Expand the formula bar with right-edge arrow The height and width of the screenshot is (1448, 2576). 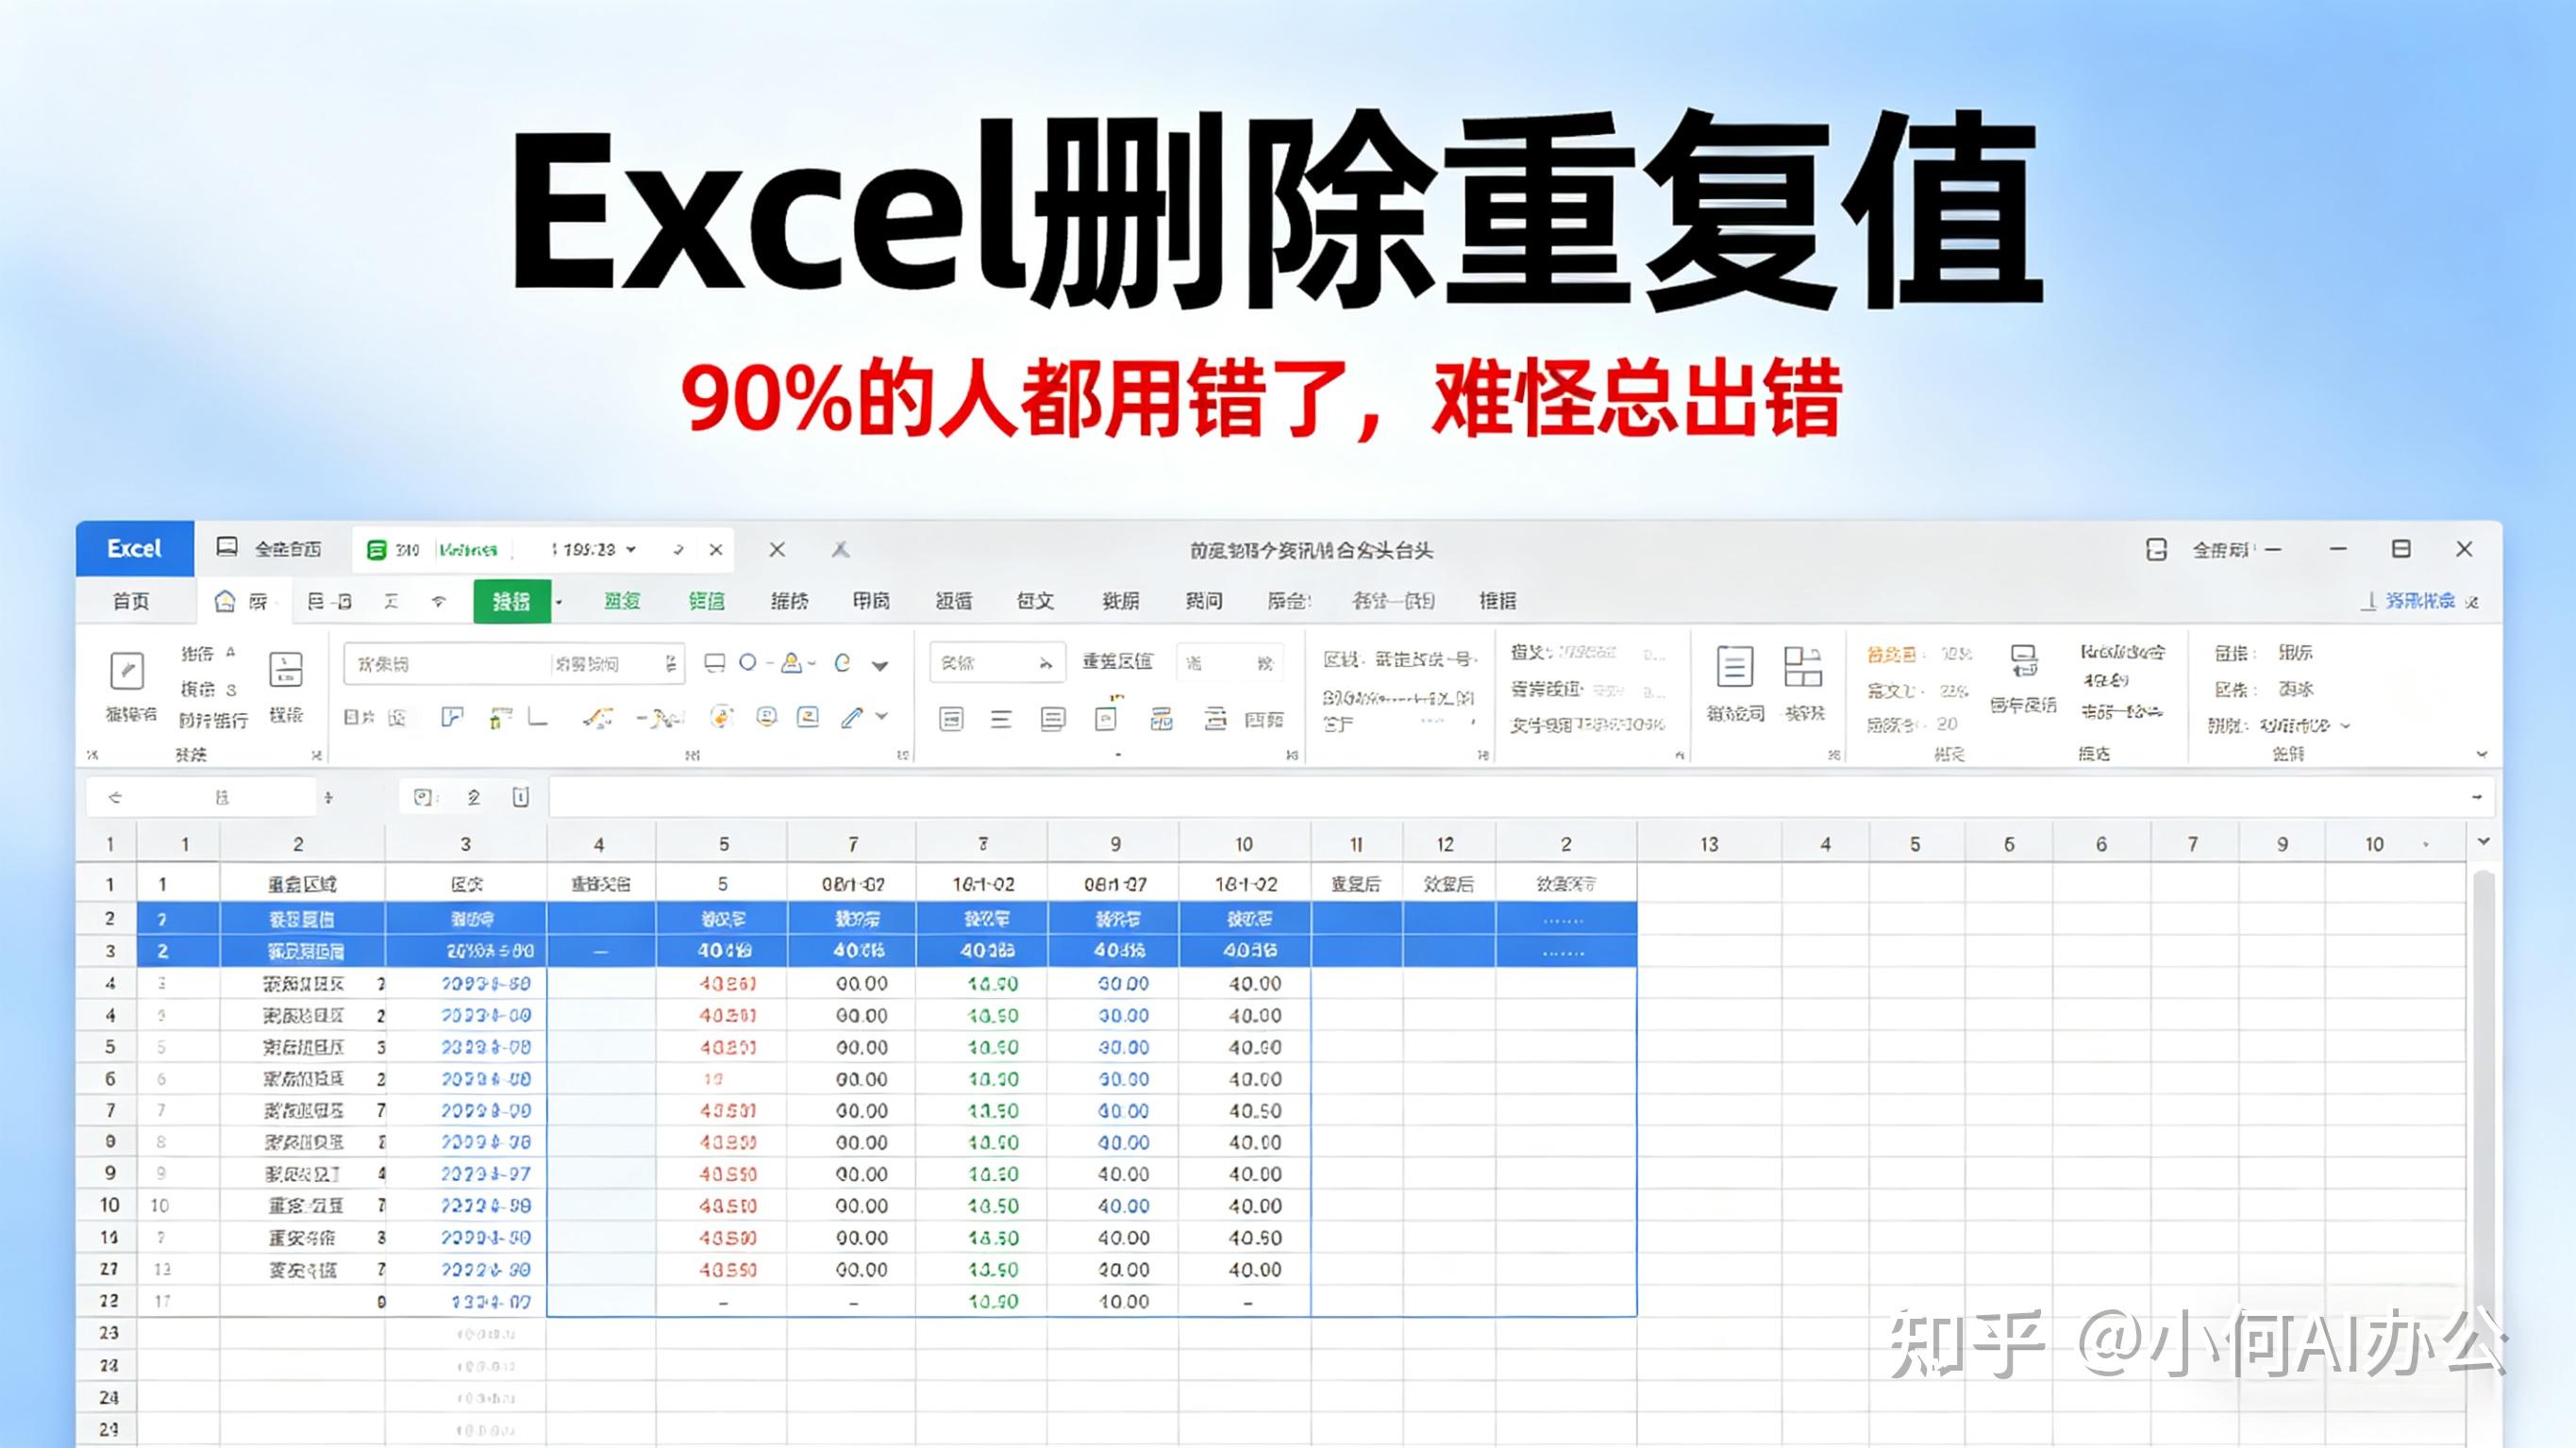coord(2477,797)
